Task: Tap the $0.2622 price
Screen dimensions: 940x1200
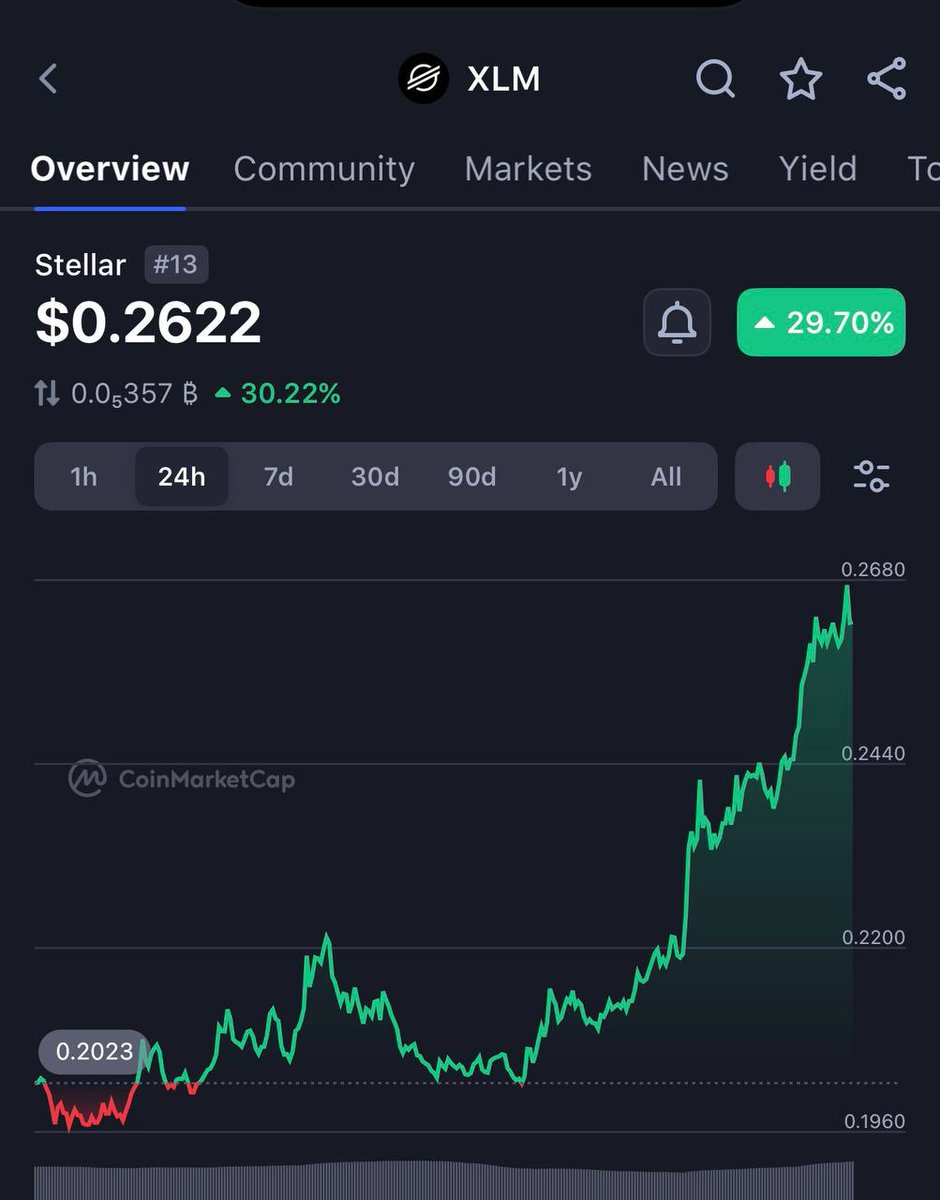Action: point(148,322)
